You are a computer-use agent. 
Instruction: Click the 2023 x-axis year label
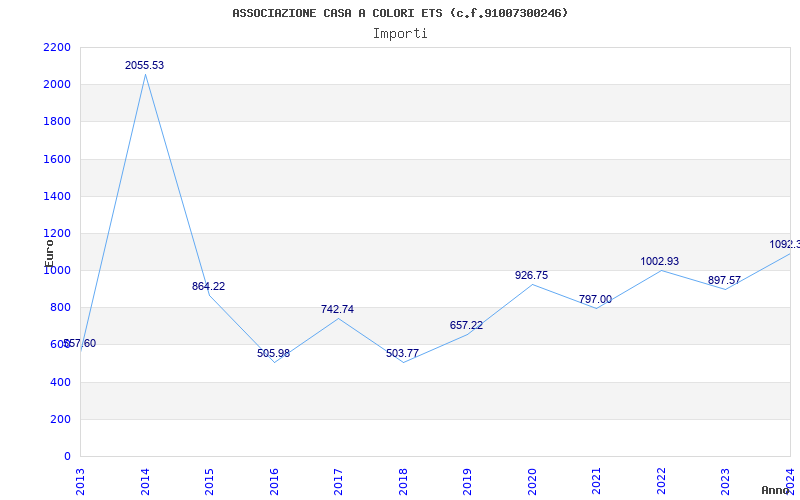click(x=726, y=481)
